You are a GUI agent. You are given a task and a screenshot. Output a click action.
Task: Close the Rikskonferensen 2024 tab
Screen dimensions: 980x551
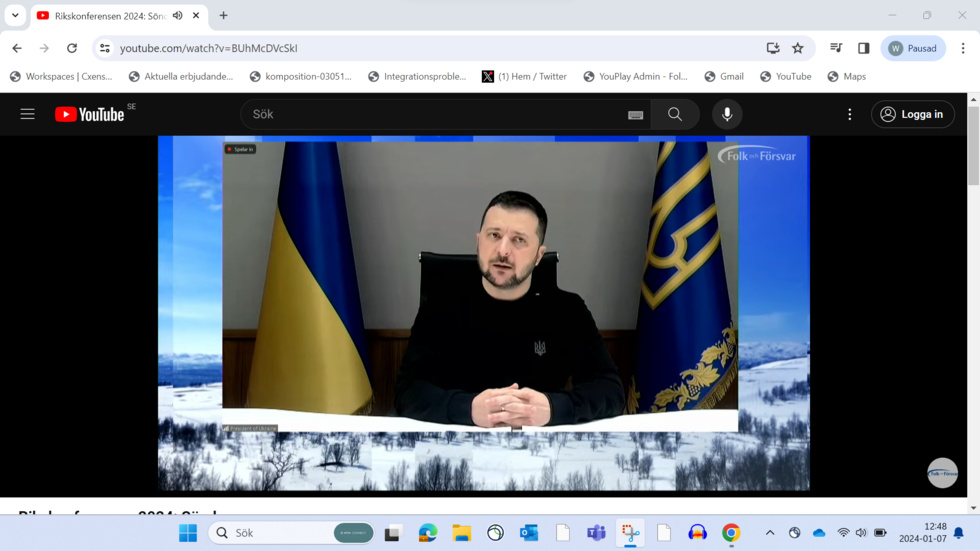point(196,16)
